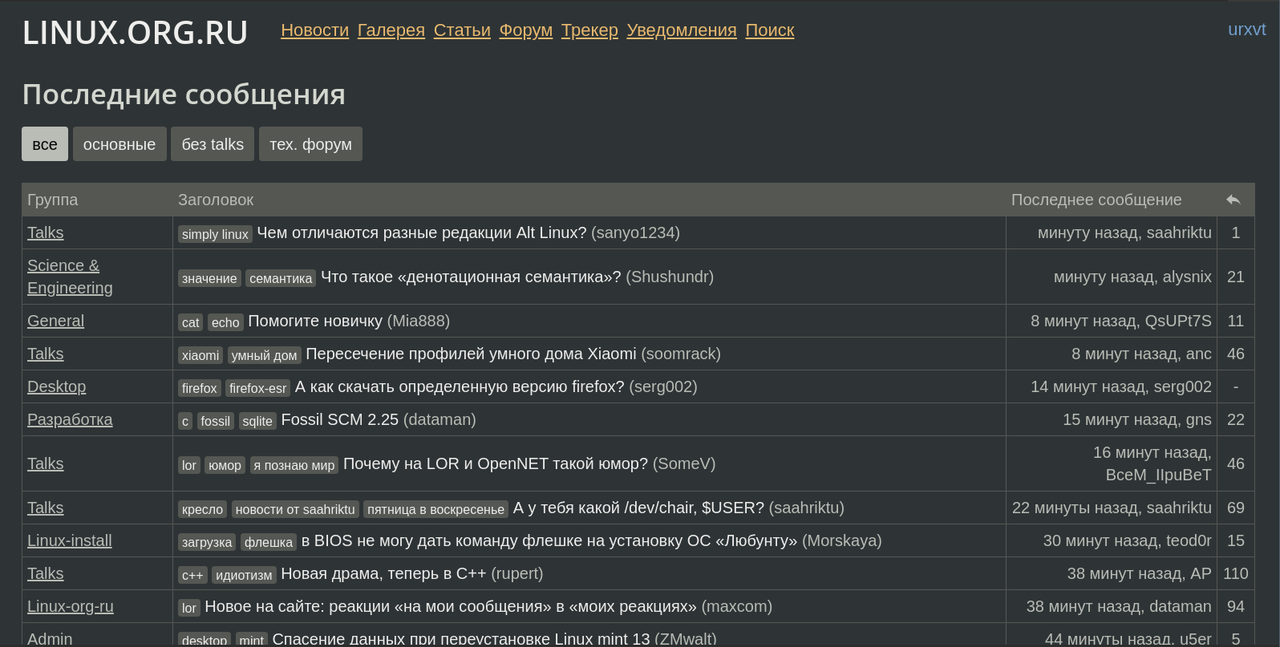Open the "Fossil SCM 2.25" topic
The image size is (1280, 647).
[340, 420]
